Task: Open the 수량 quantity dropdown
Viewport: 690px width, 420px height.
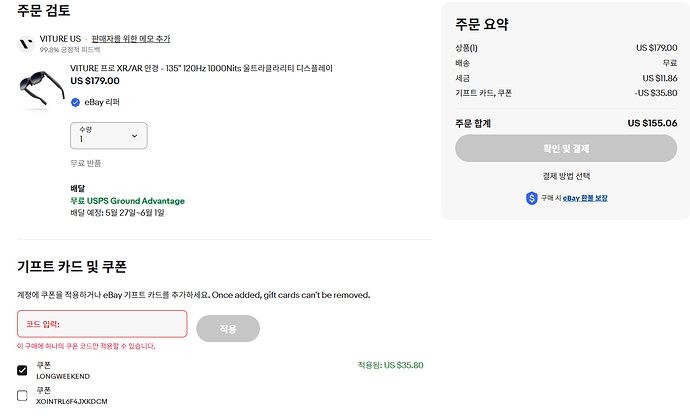Action: (109, 136)
